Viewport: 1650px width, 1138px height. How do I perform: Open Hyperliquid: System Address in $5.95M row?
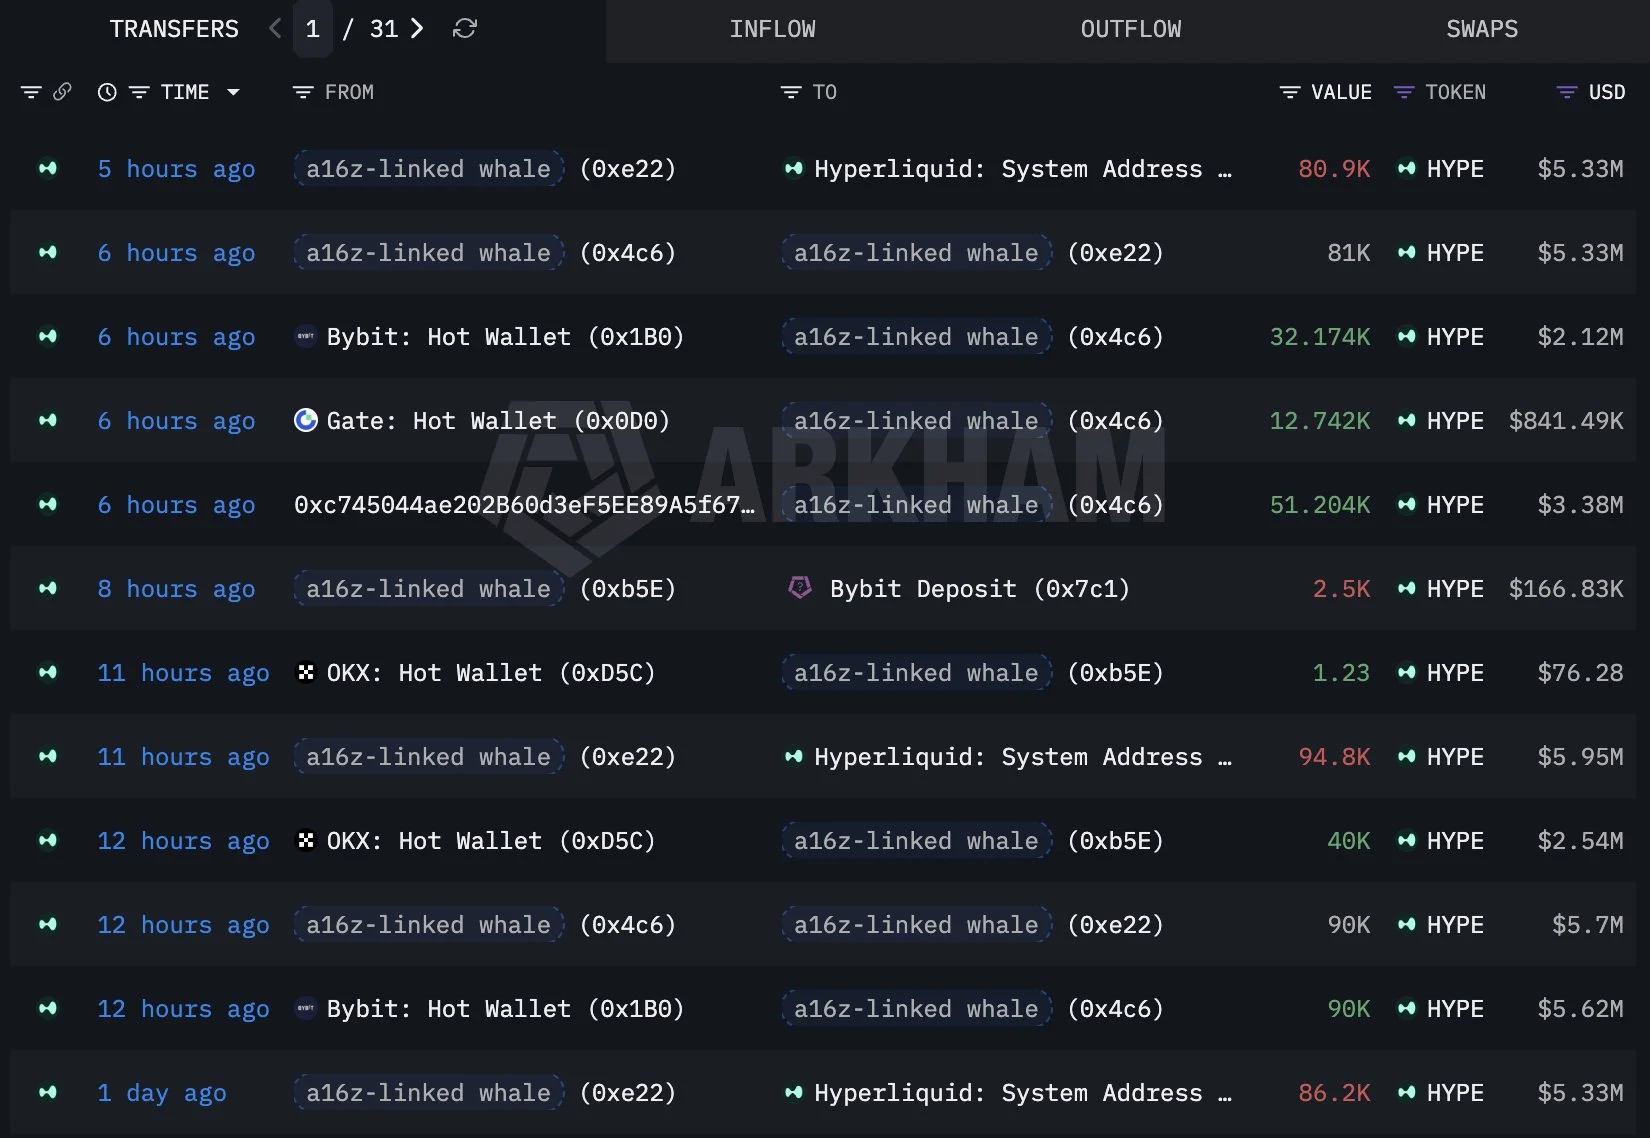[x=1023, y=757]
